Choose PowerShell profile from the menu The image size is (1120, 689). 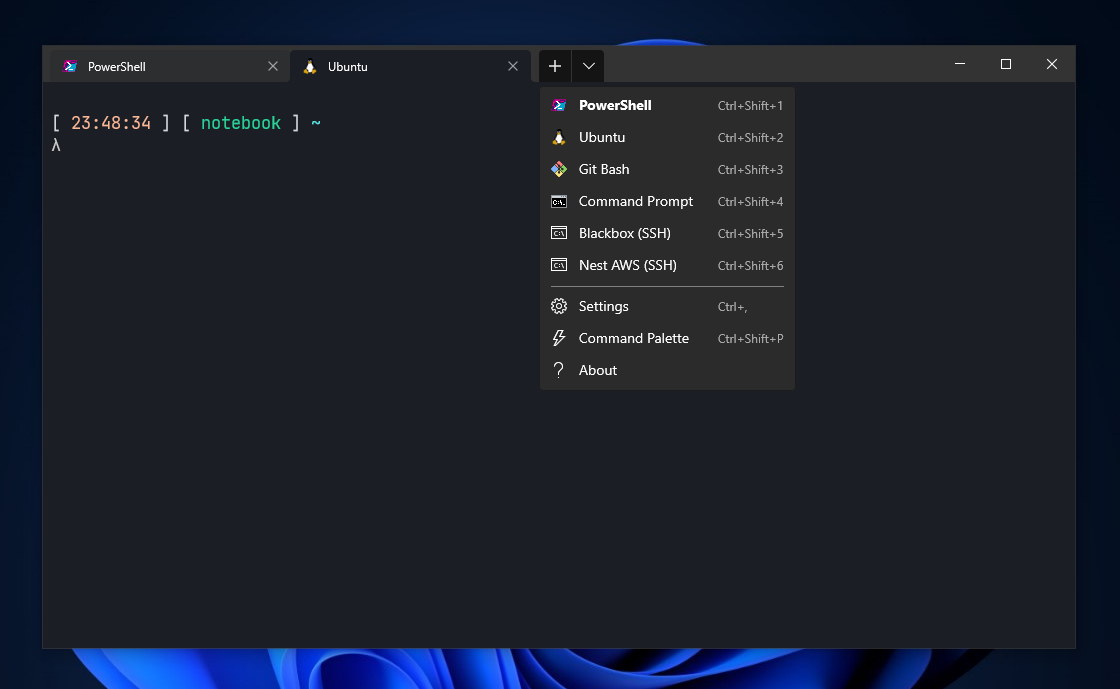(667, 106)
